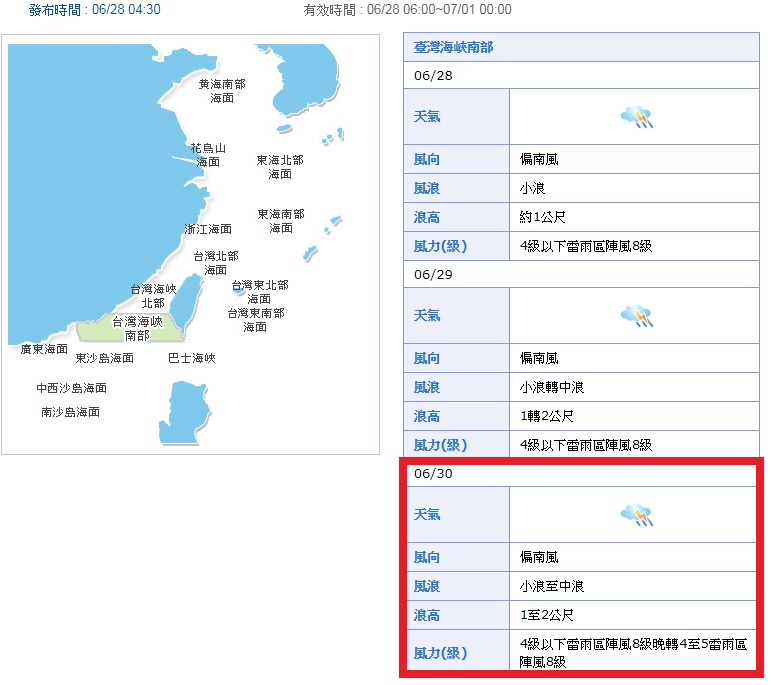The width and height of the screenshot is (771, 685).
Task: Click 1轉2公尺 wave height value
Action: 547,416
